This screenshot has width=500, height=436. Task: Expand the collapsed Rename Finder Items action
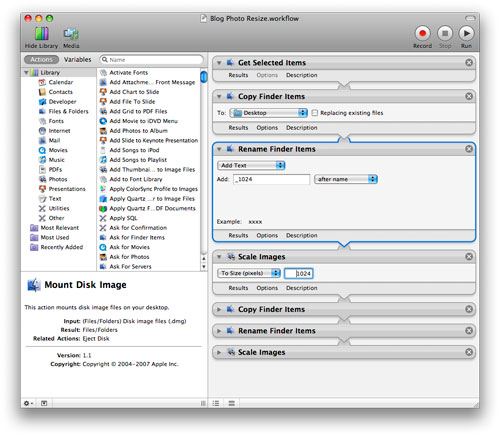[219, 331]
